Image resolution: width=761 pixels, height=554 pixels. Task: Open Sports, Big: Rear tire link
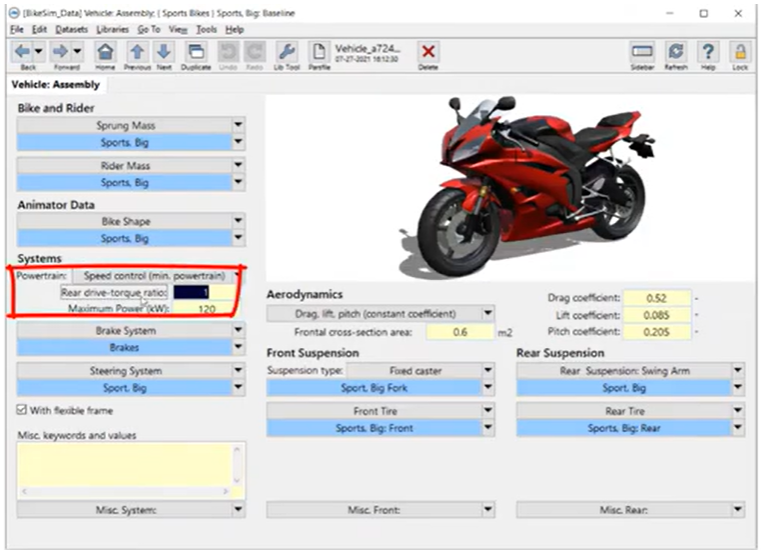point(624,428)
